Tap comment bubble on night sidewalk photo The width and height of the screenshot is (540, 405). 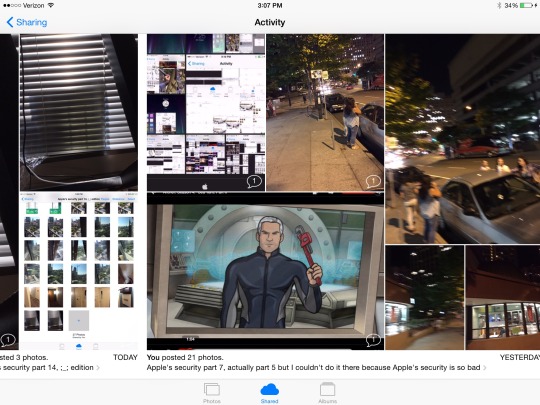[373, 181]
